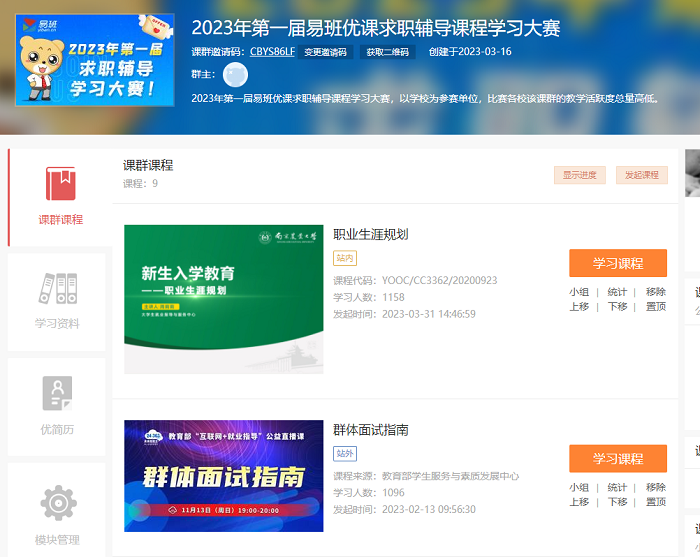Click the course group title 2023年第一届易班优课求职辅导课程学习大赛
The image size is (700, 557).
click(x=375, y=28)
